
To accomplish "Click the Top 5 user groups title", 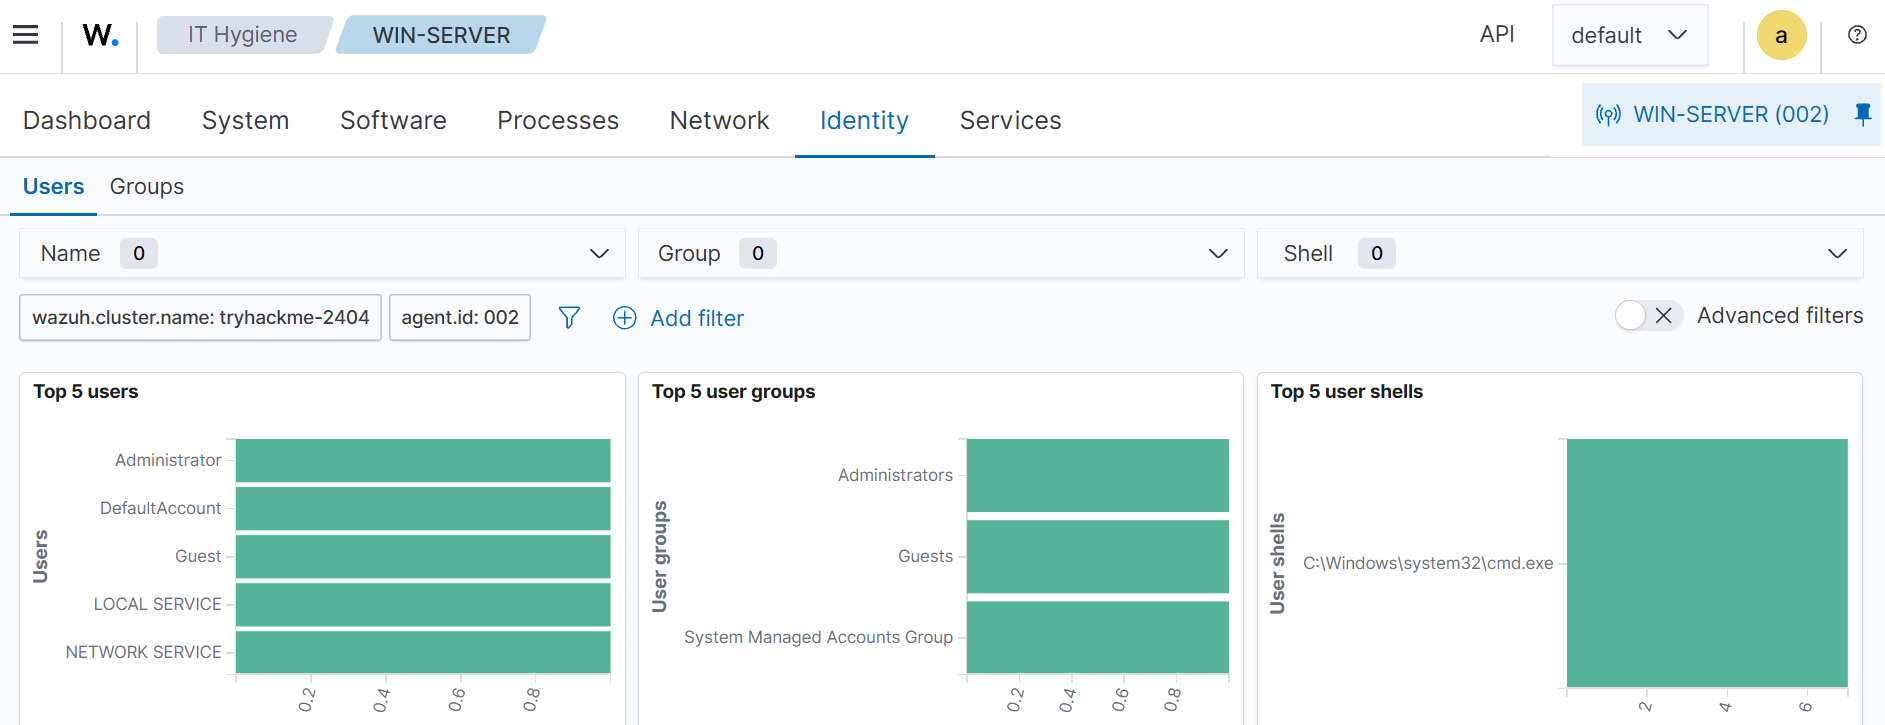I will (x=733, y=392).
